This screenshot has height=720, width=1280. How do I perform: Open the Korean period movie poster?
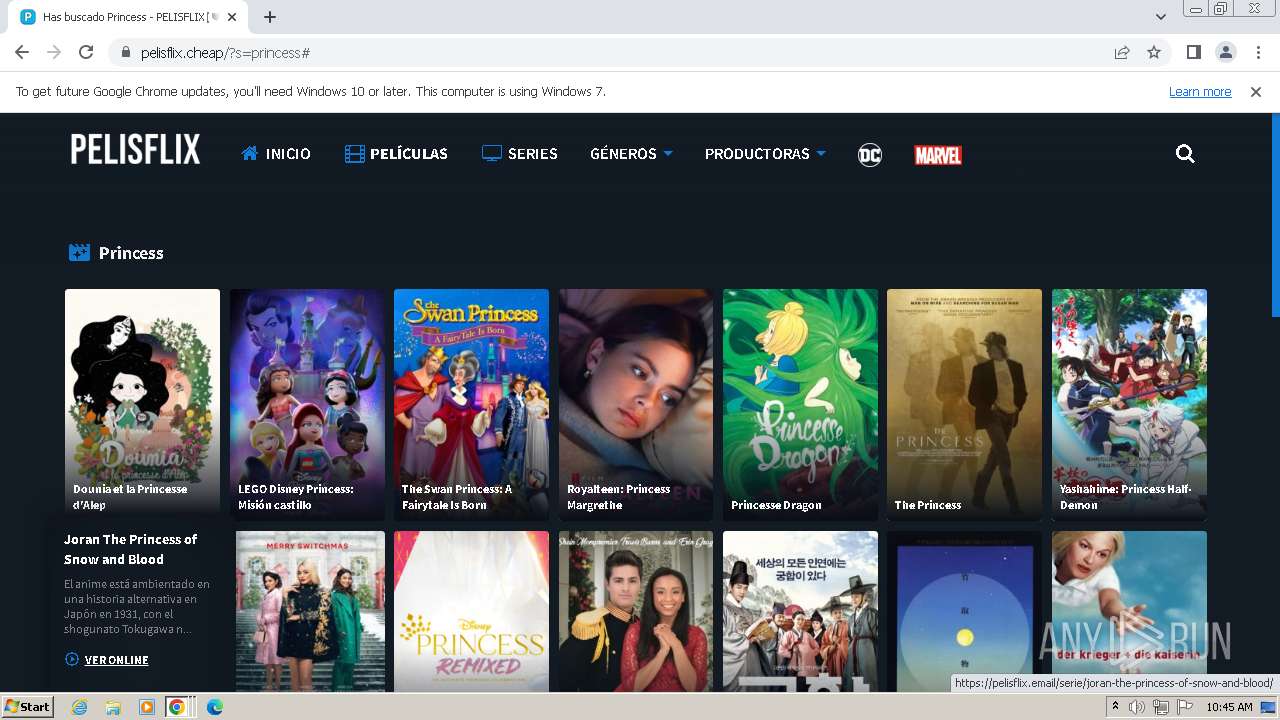click(800, 611)
